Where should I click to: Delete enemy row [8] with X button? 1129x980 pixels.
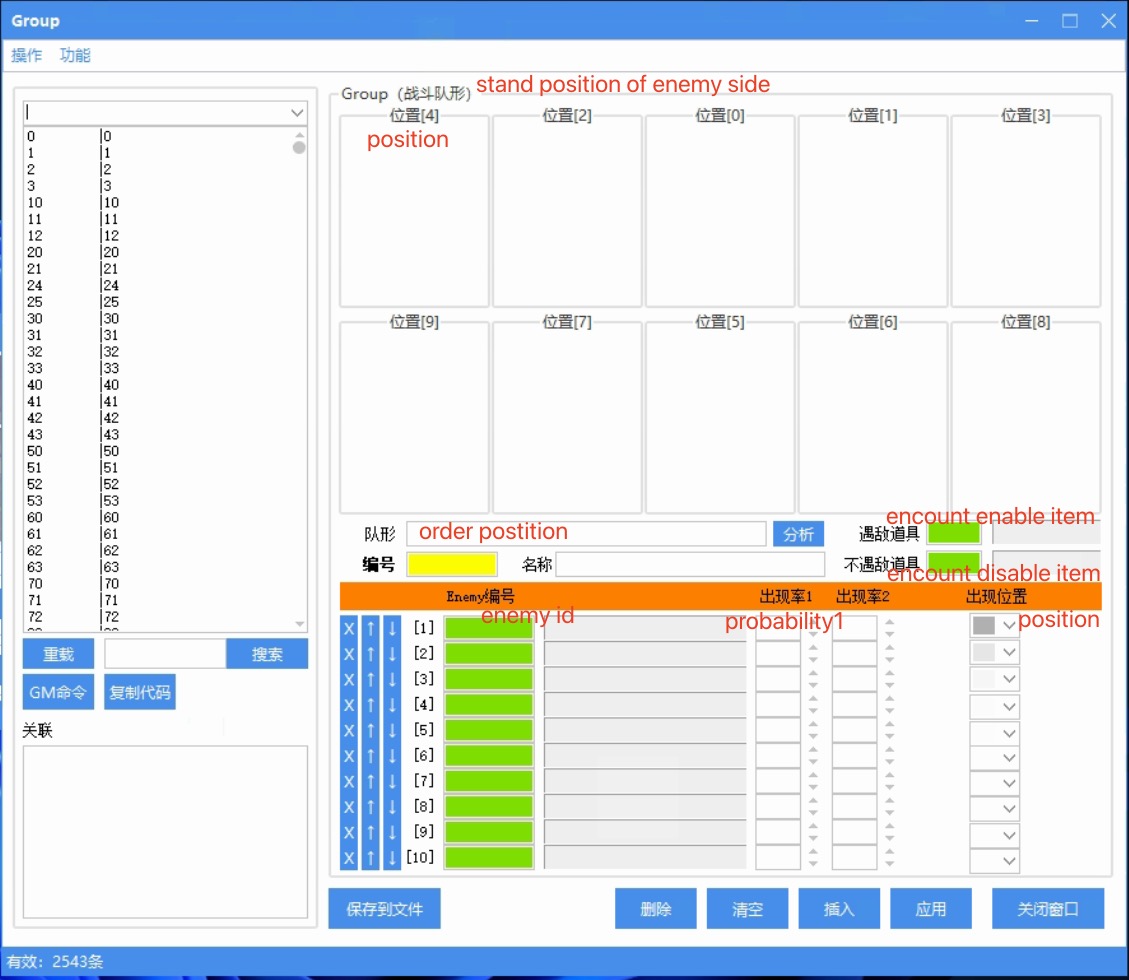(x=348, y=806)
